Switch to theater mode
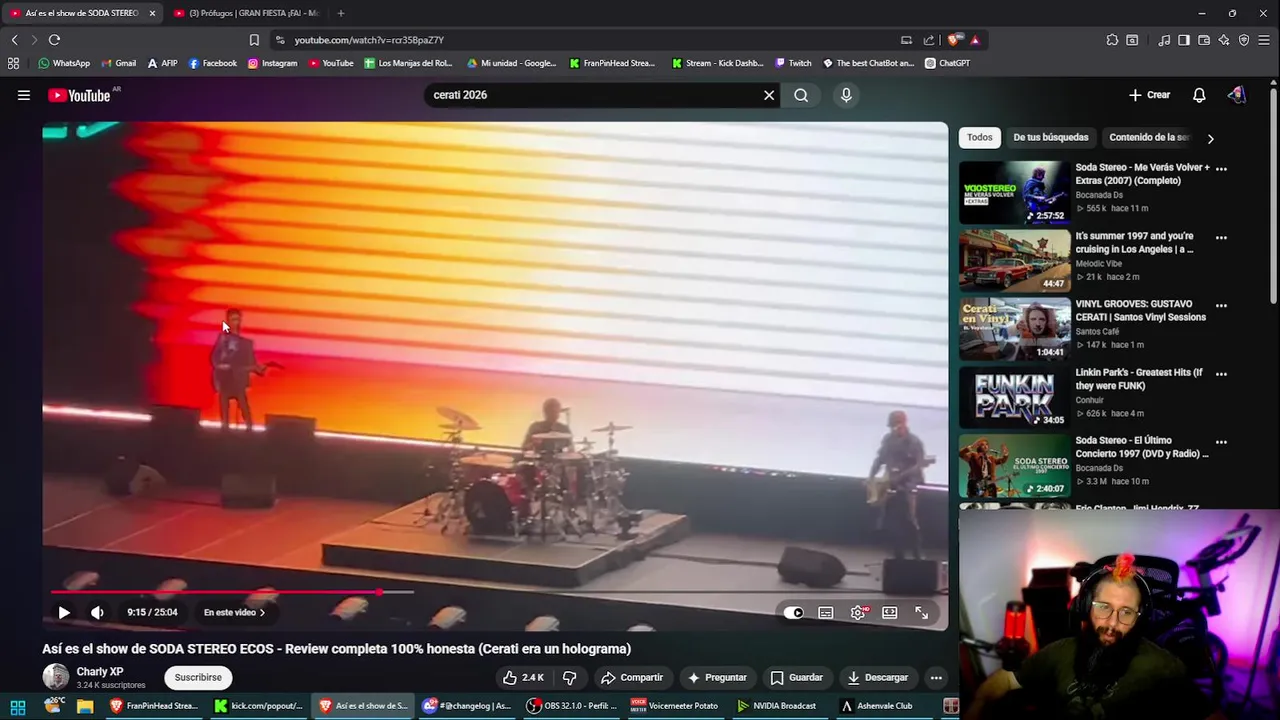 click(x=890, y=612)
